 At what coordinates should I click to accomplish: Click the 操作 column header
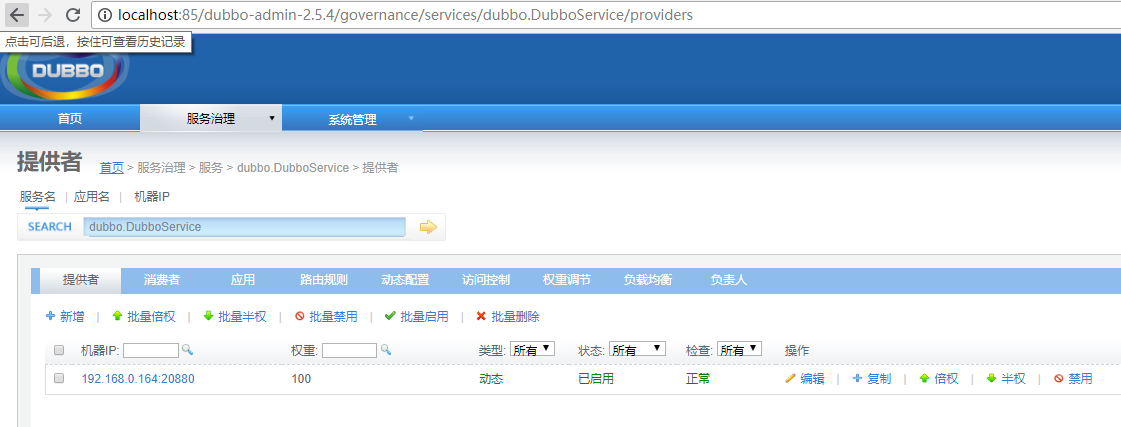(796, 350)
